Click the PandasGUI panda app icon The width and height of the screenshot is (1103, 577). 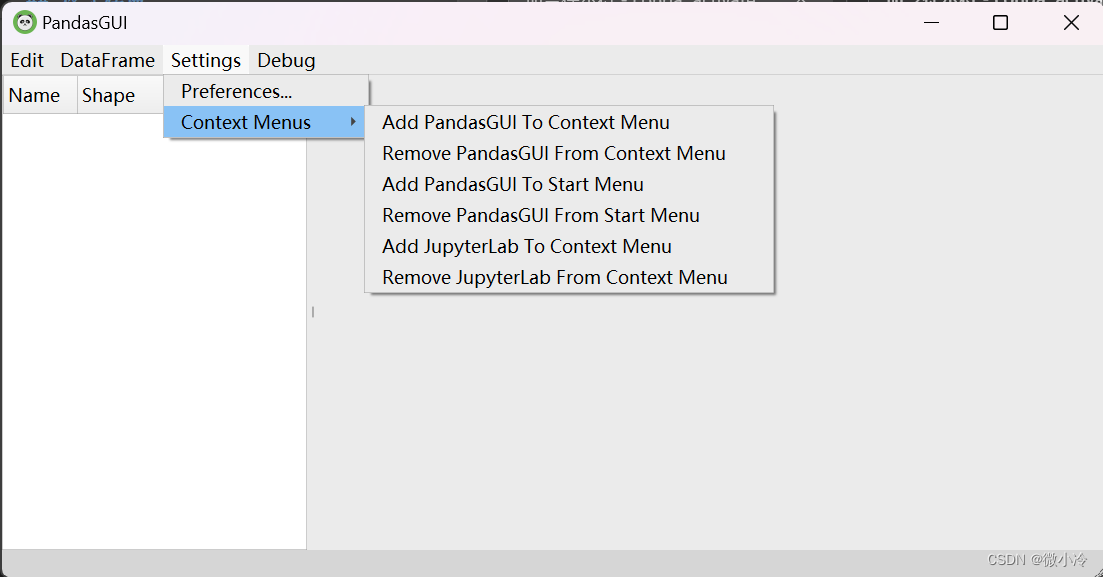point(25,22)
